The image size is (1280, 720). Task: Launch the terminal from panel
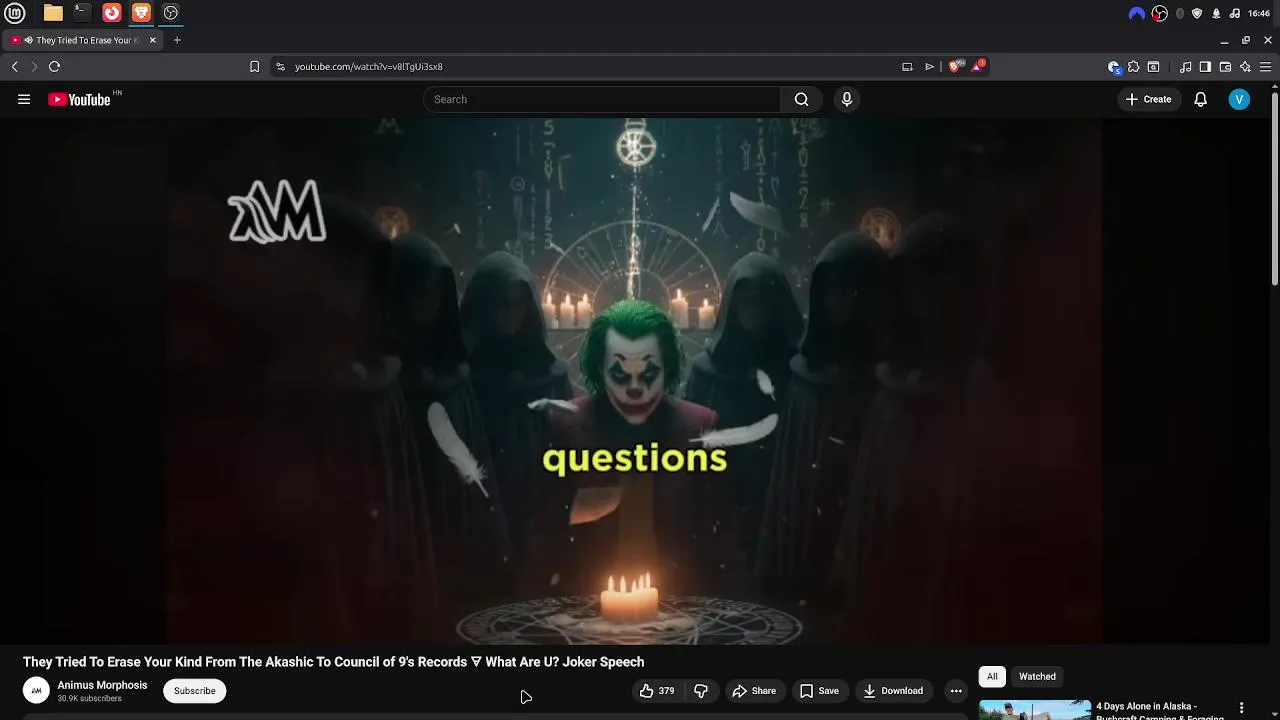(x=82, y=13)
